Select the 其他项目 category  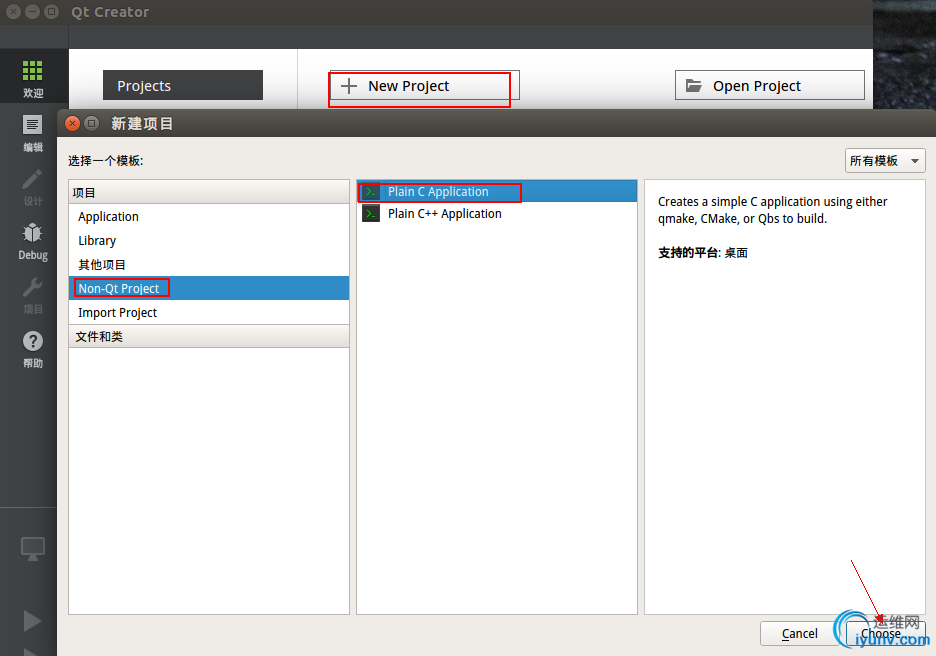coord(209,264)
